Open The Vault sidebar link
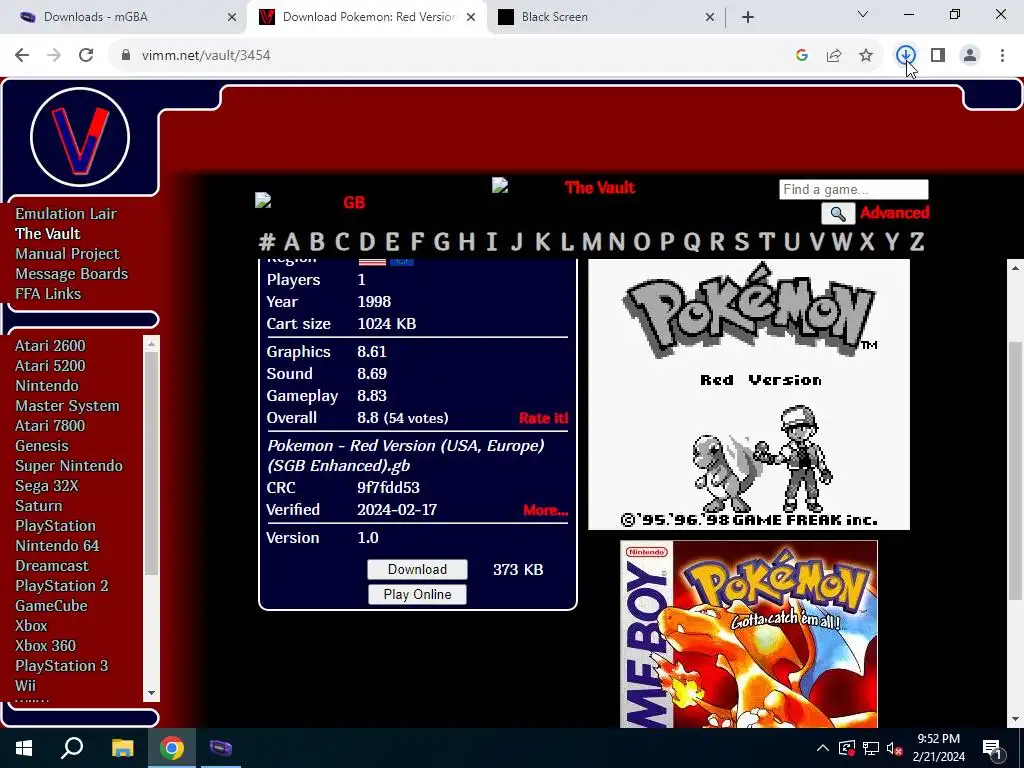 click(48, 234)
